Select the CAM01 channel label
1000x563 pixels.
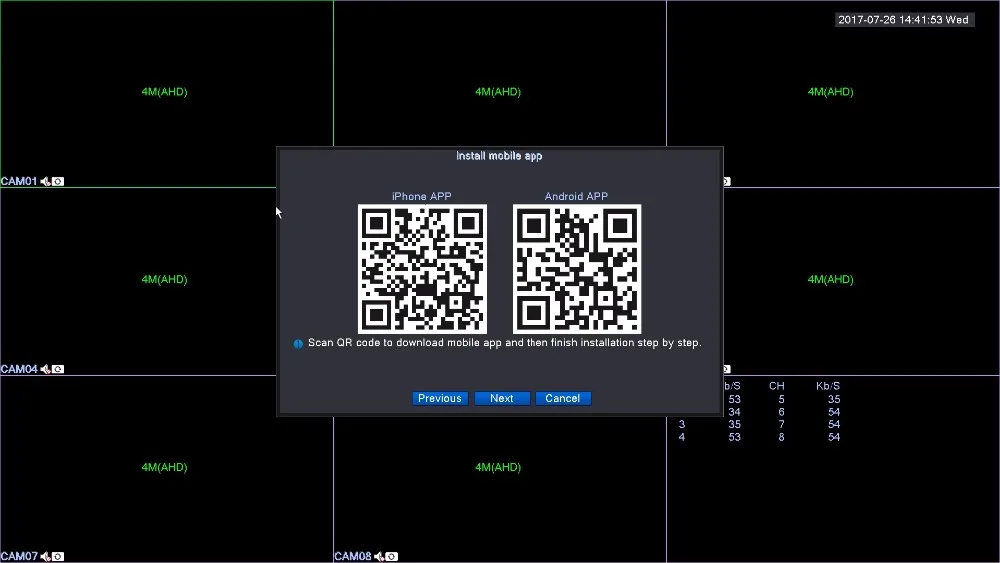19,182
